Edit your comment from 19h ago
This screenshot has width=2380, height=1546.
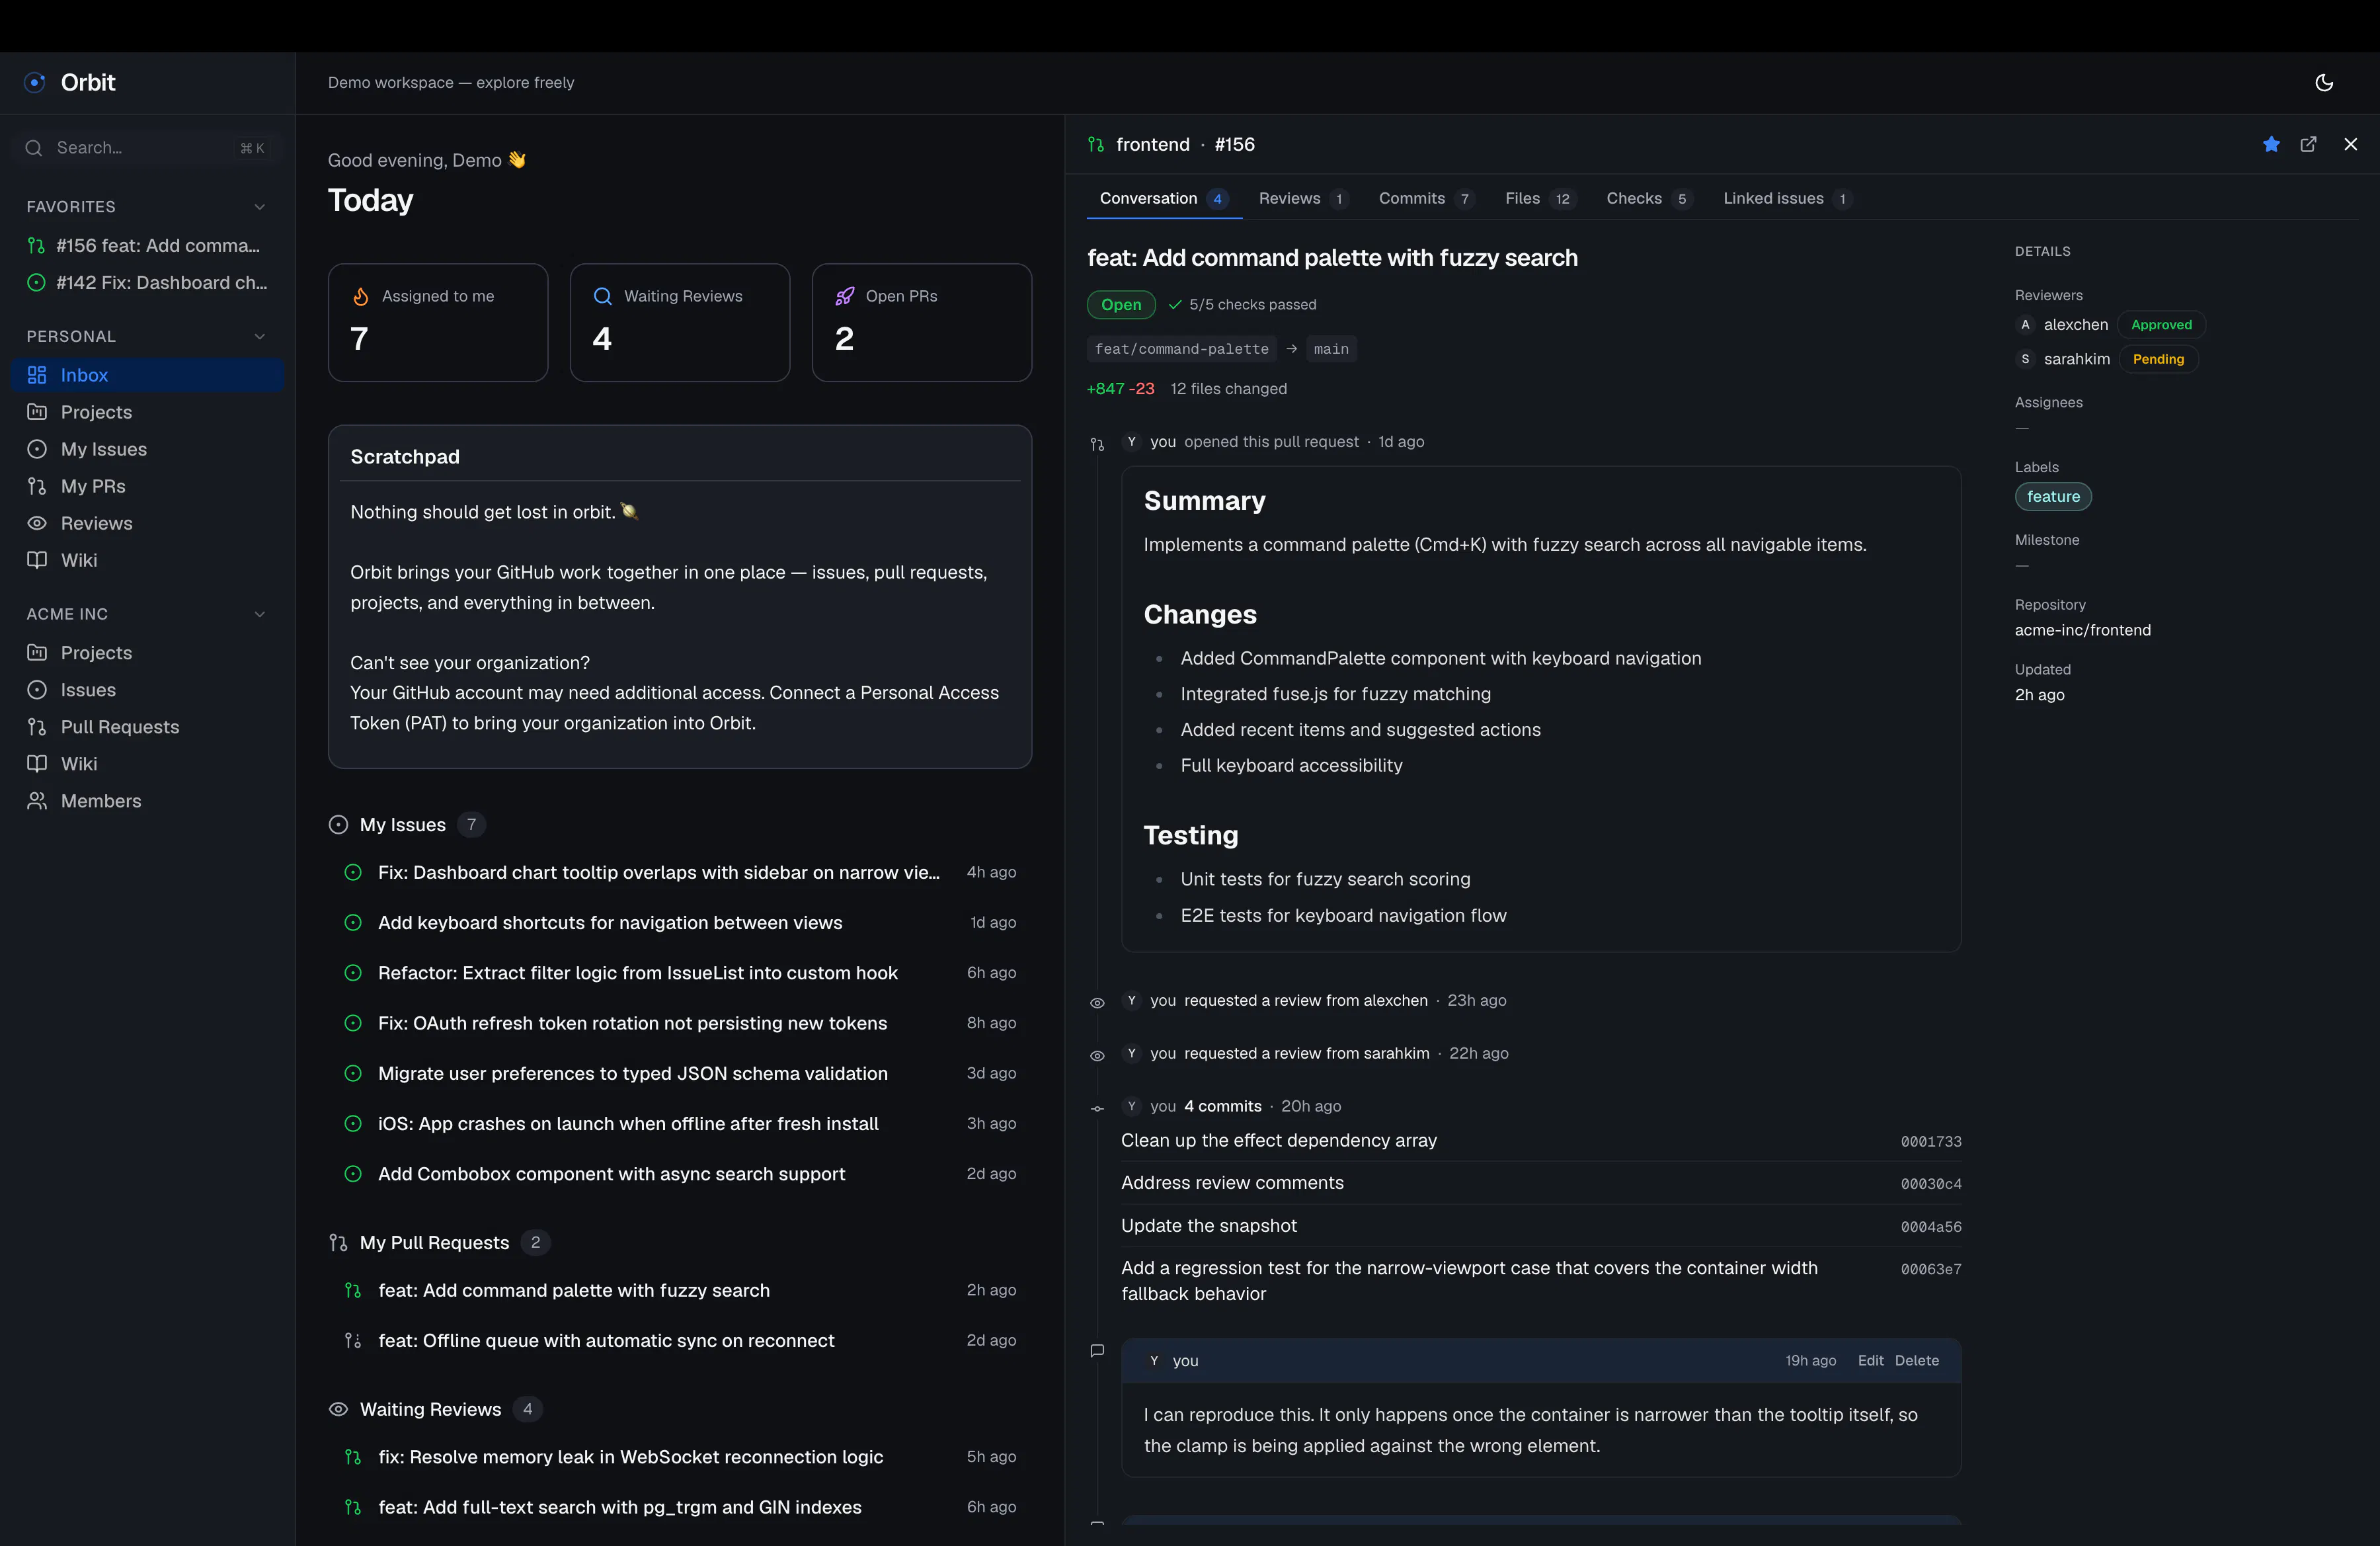coord(1870,1360)
